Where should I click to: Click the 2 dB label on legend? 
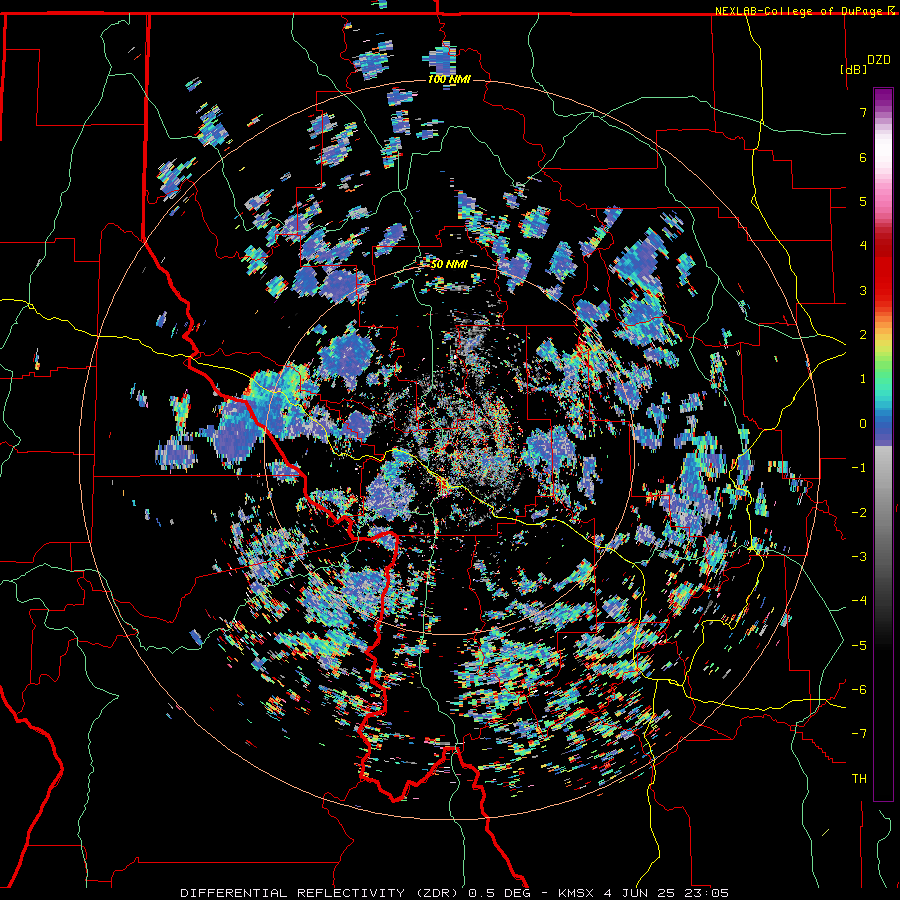[x=863, y=335]
